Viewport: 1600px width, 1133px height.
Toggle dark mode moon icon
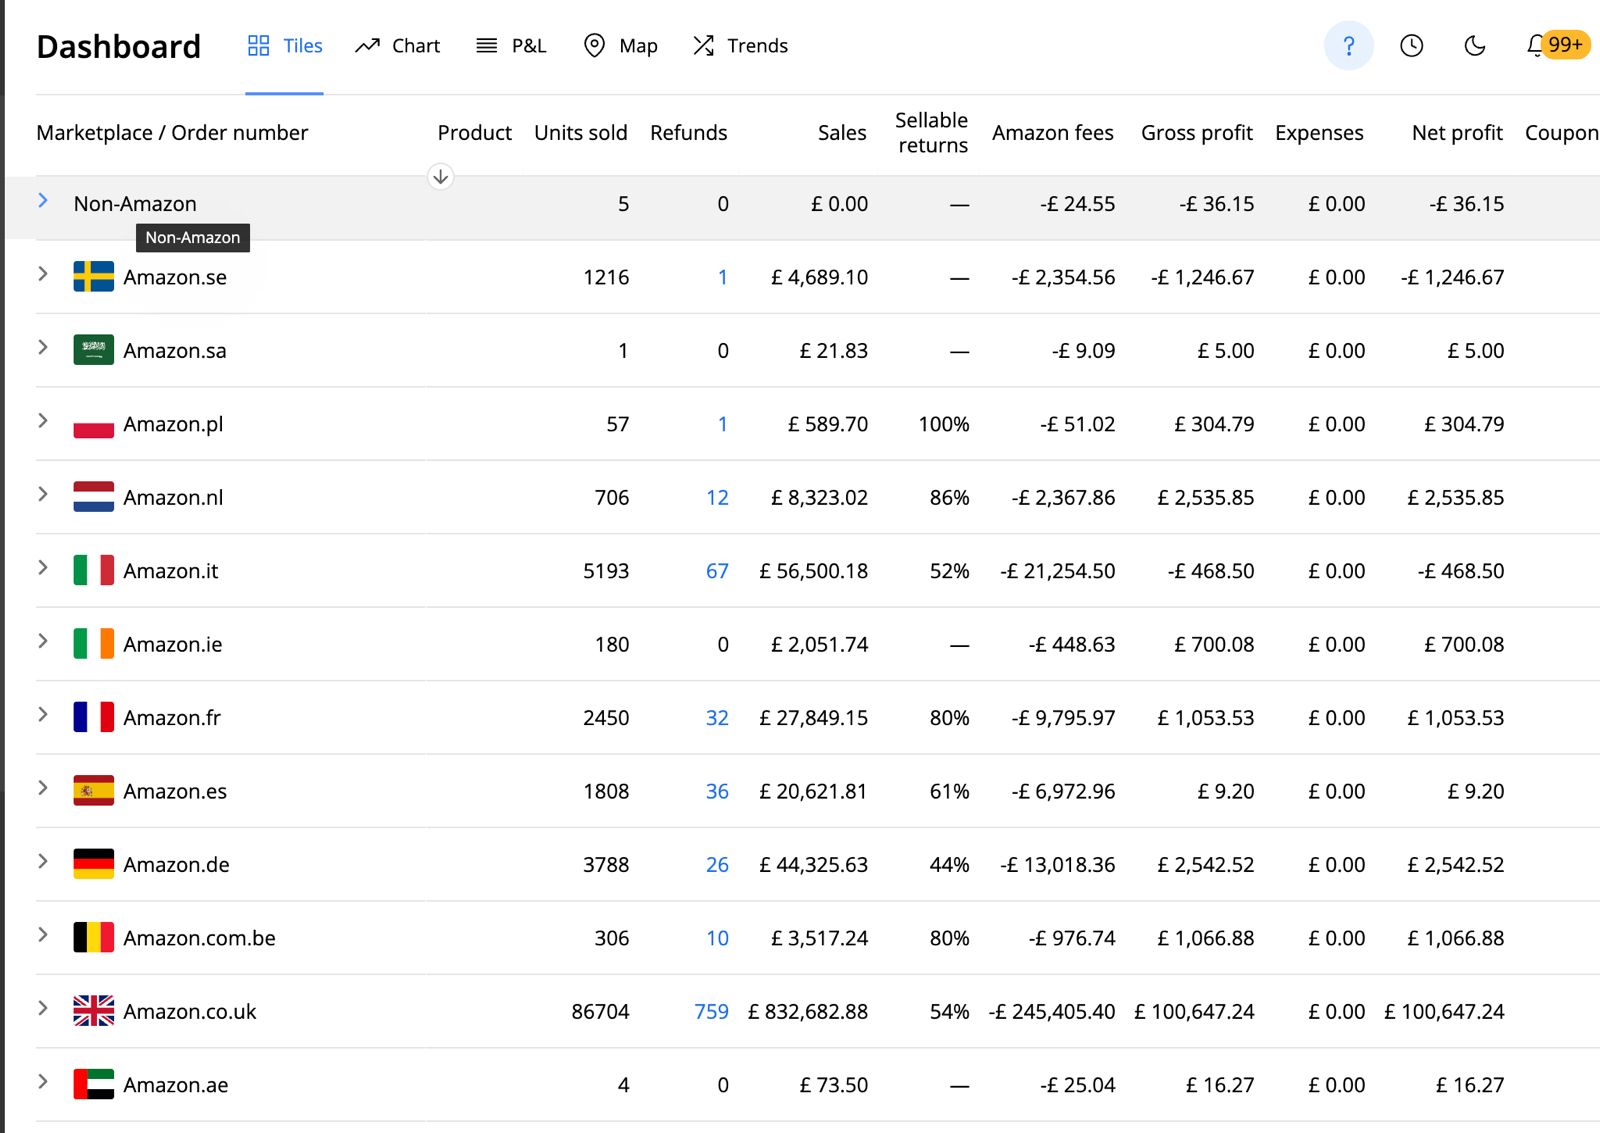coord(1474,46)
